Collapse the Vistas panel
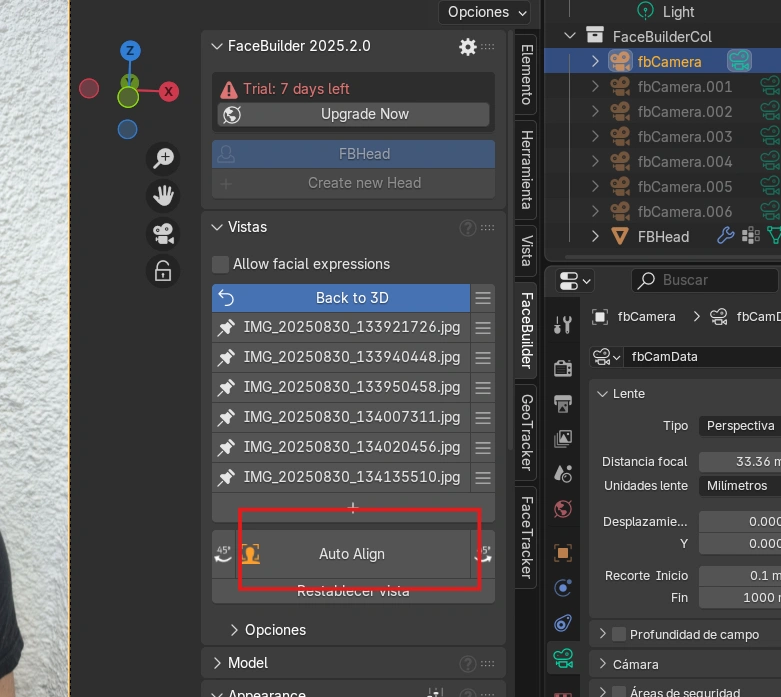The height and width of the screenshot is (697, 781). [x=217, y=227]
